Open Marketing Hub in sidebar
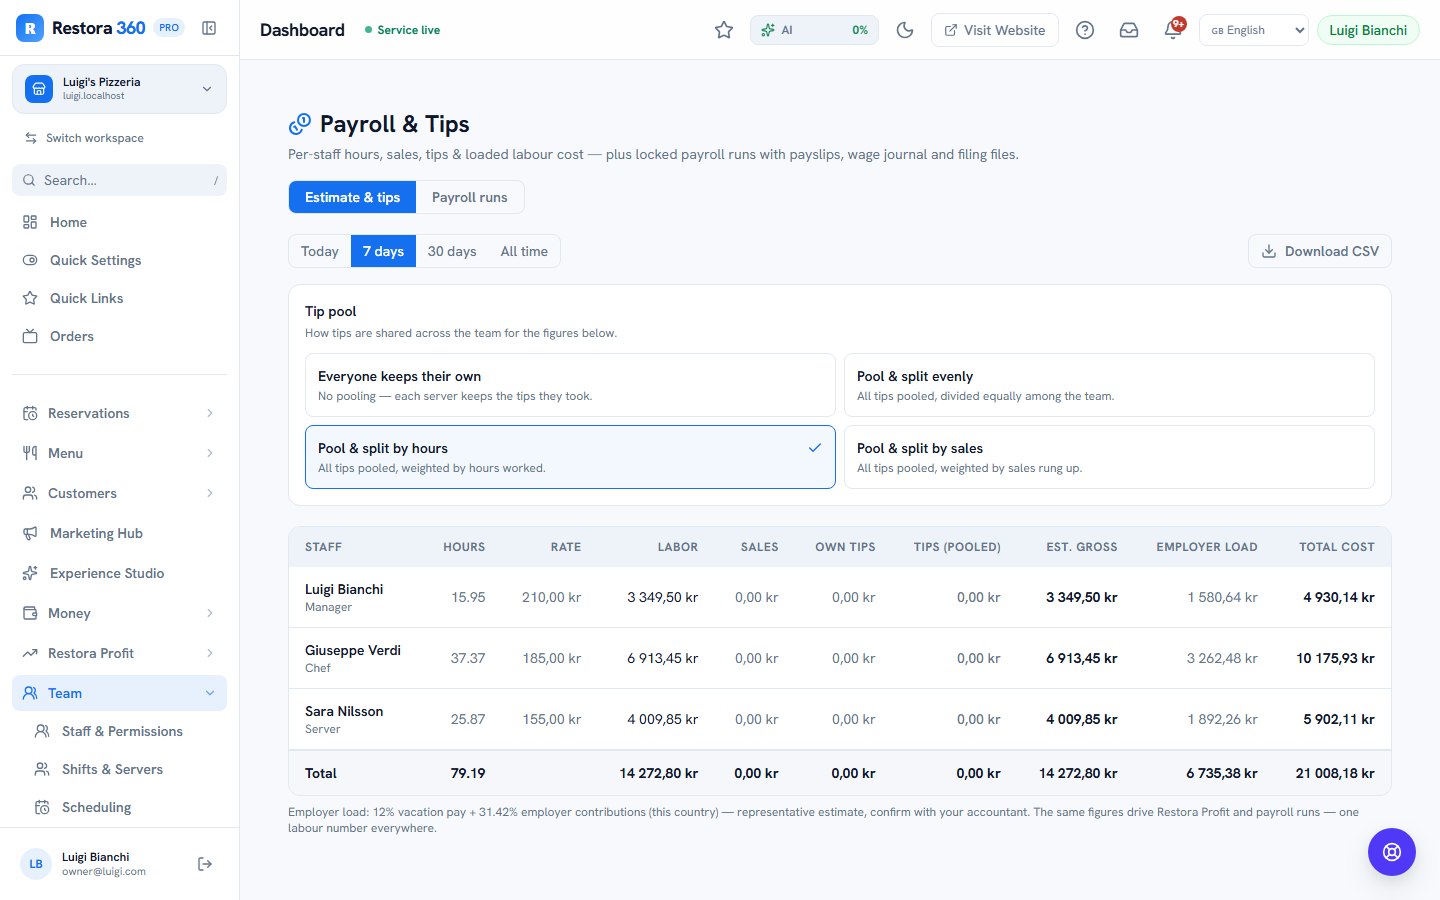The width and height of the screenshot is (1440, 900). (x=120, y=533)
